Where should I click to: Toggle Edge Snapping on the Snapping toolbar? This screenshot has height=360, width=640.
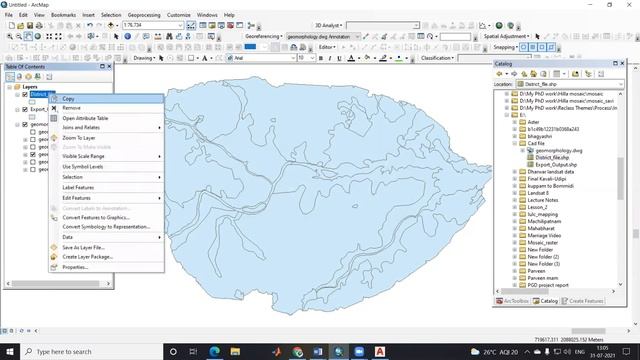tap(551, 47)
